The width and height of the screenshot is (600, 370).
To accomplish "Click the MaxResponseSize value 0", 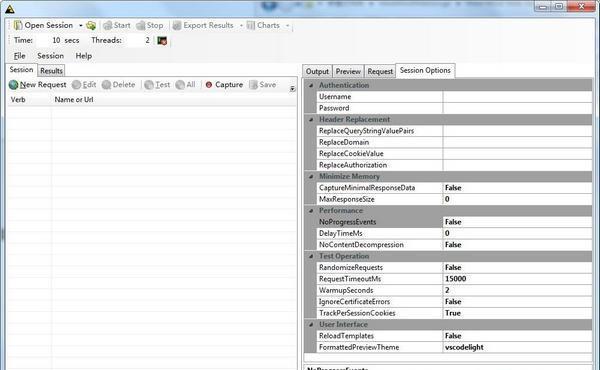I will click(517, 199).
